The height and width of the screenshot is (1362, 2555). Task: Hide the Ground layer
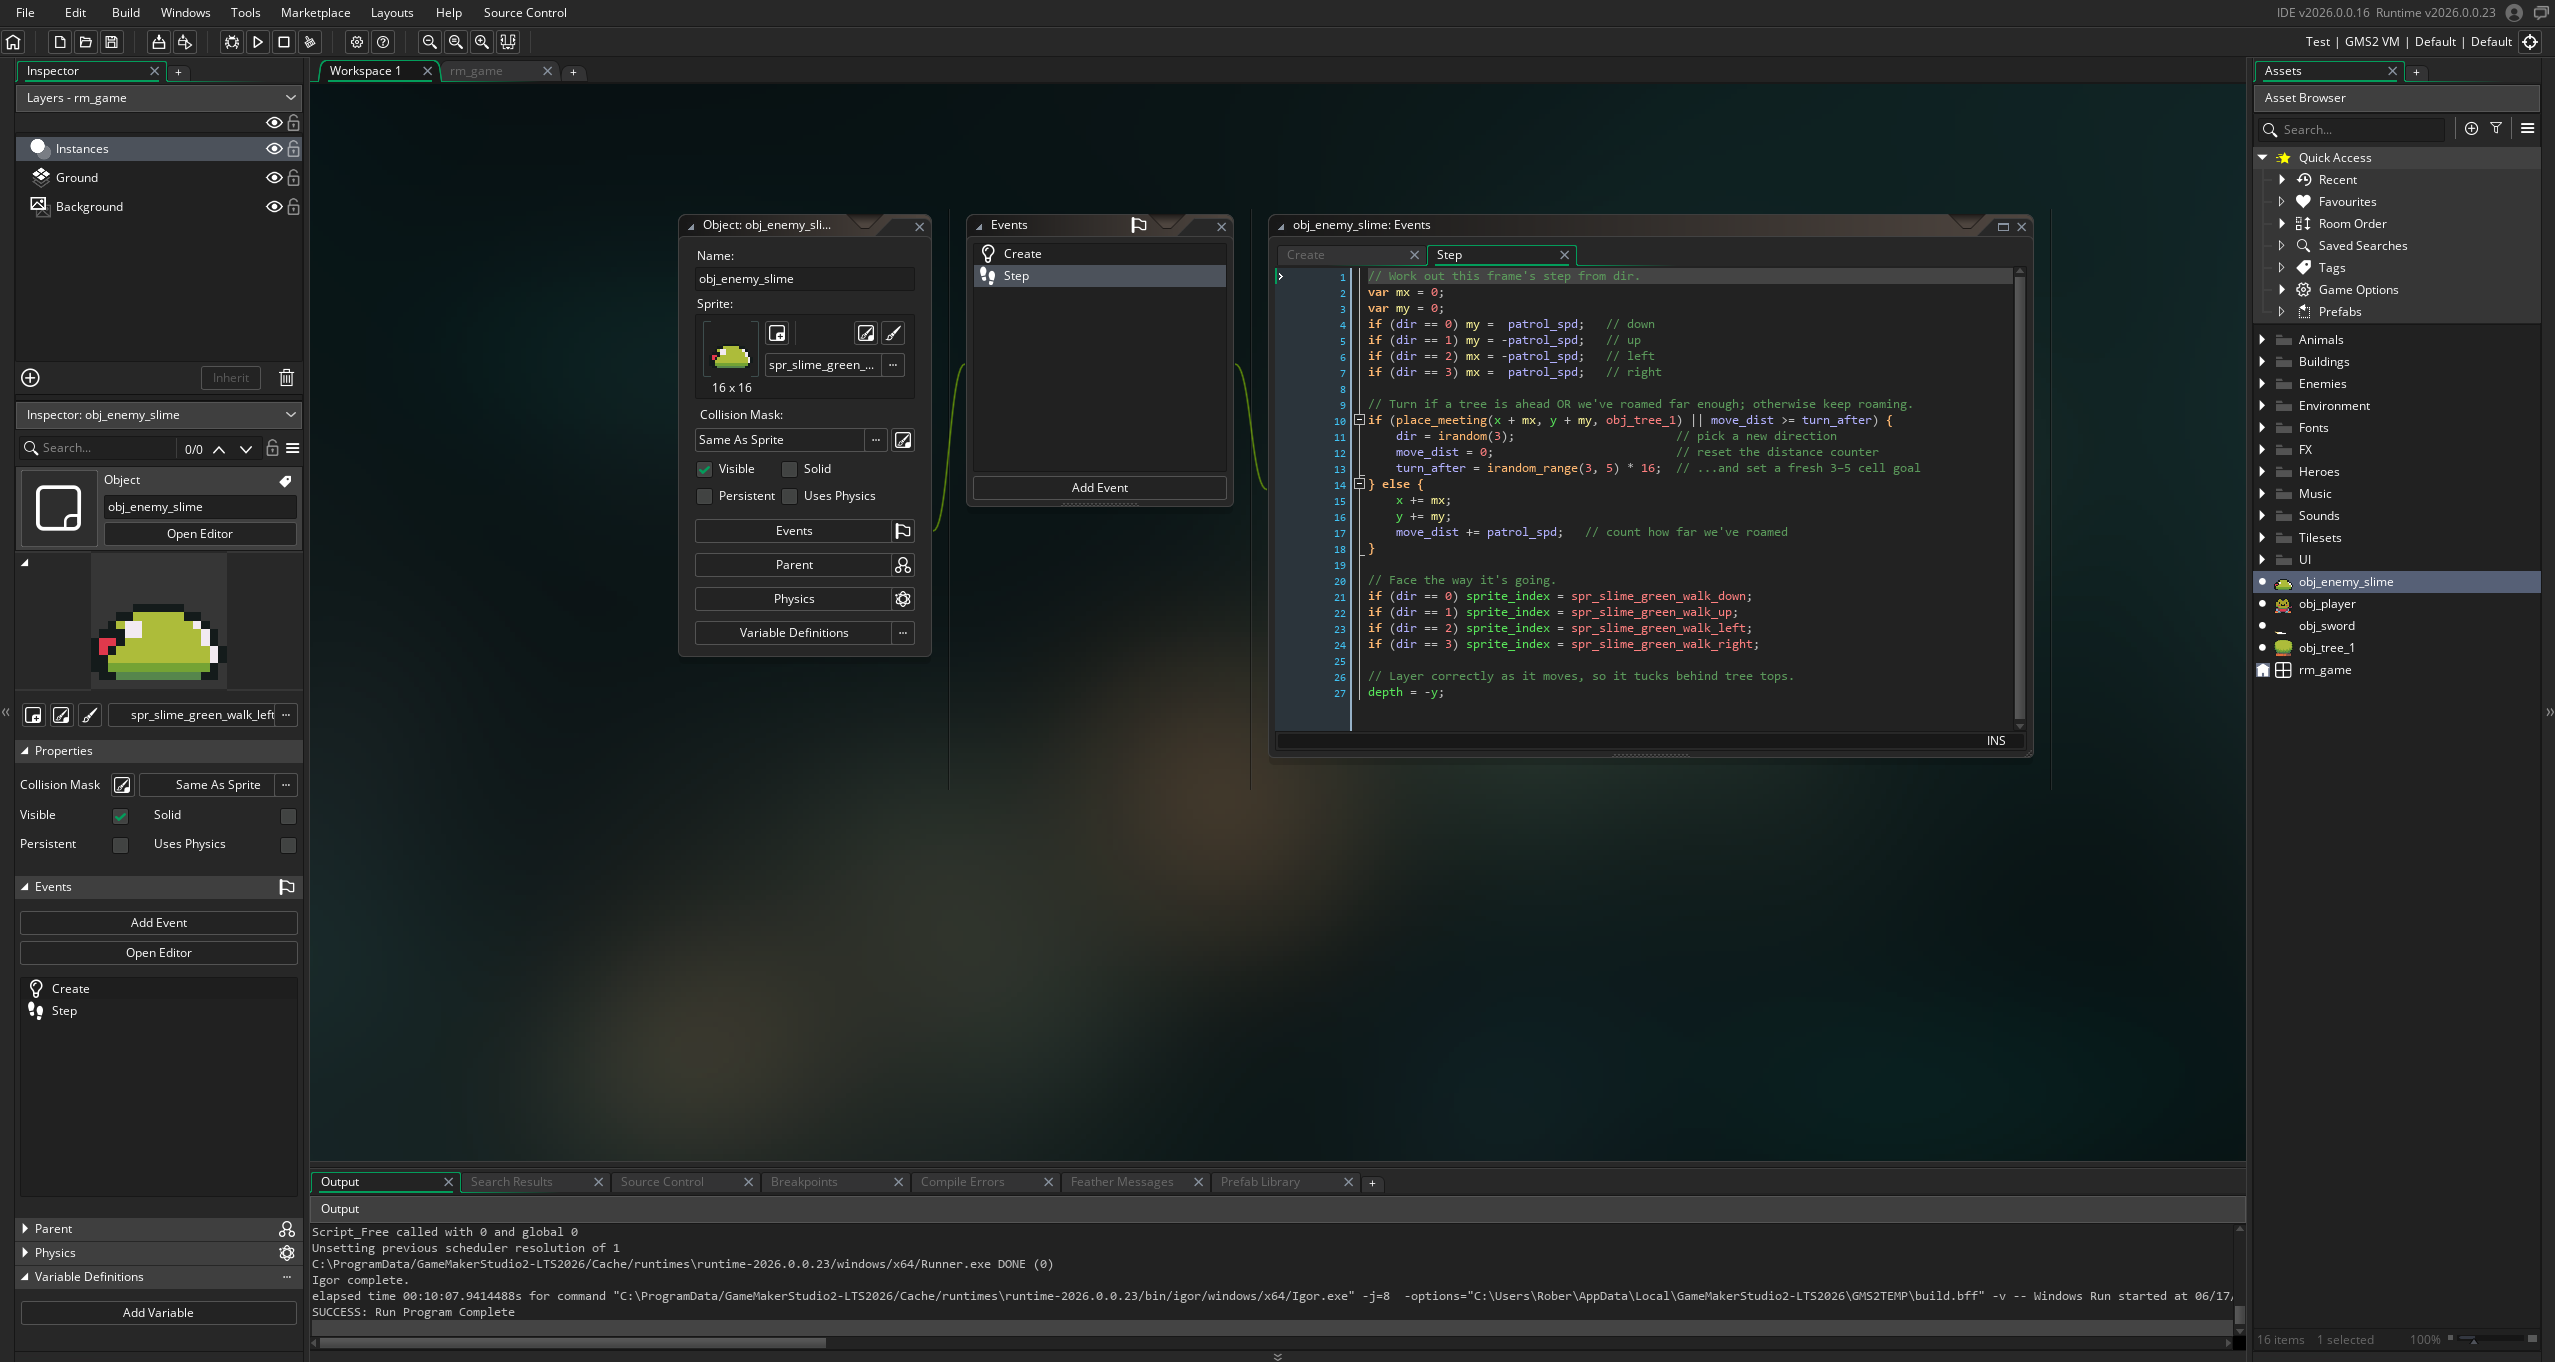coord(274,178)
